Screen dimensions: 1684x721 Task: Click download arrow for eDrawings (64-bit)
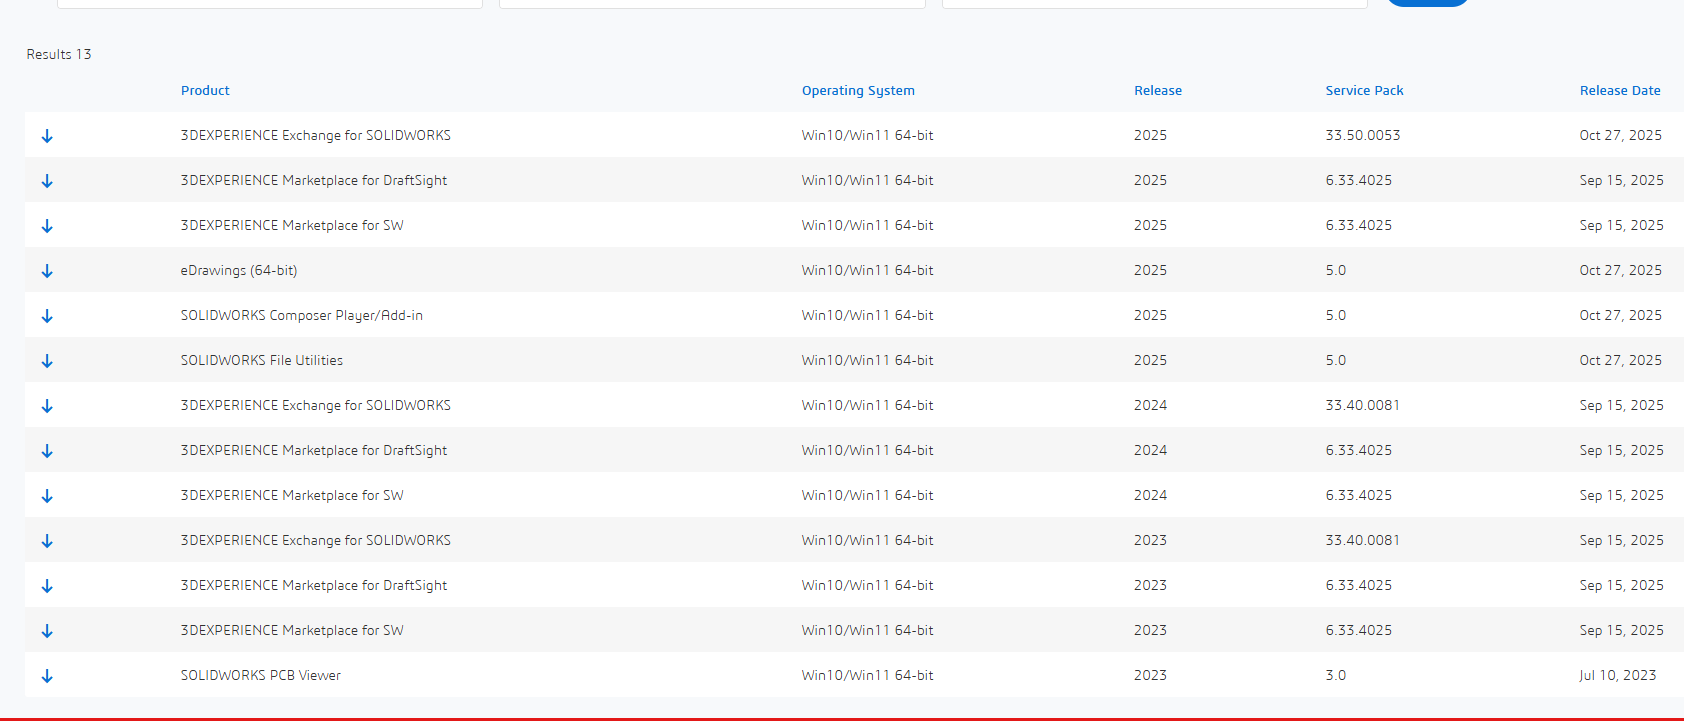47,271
